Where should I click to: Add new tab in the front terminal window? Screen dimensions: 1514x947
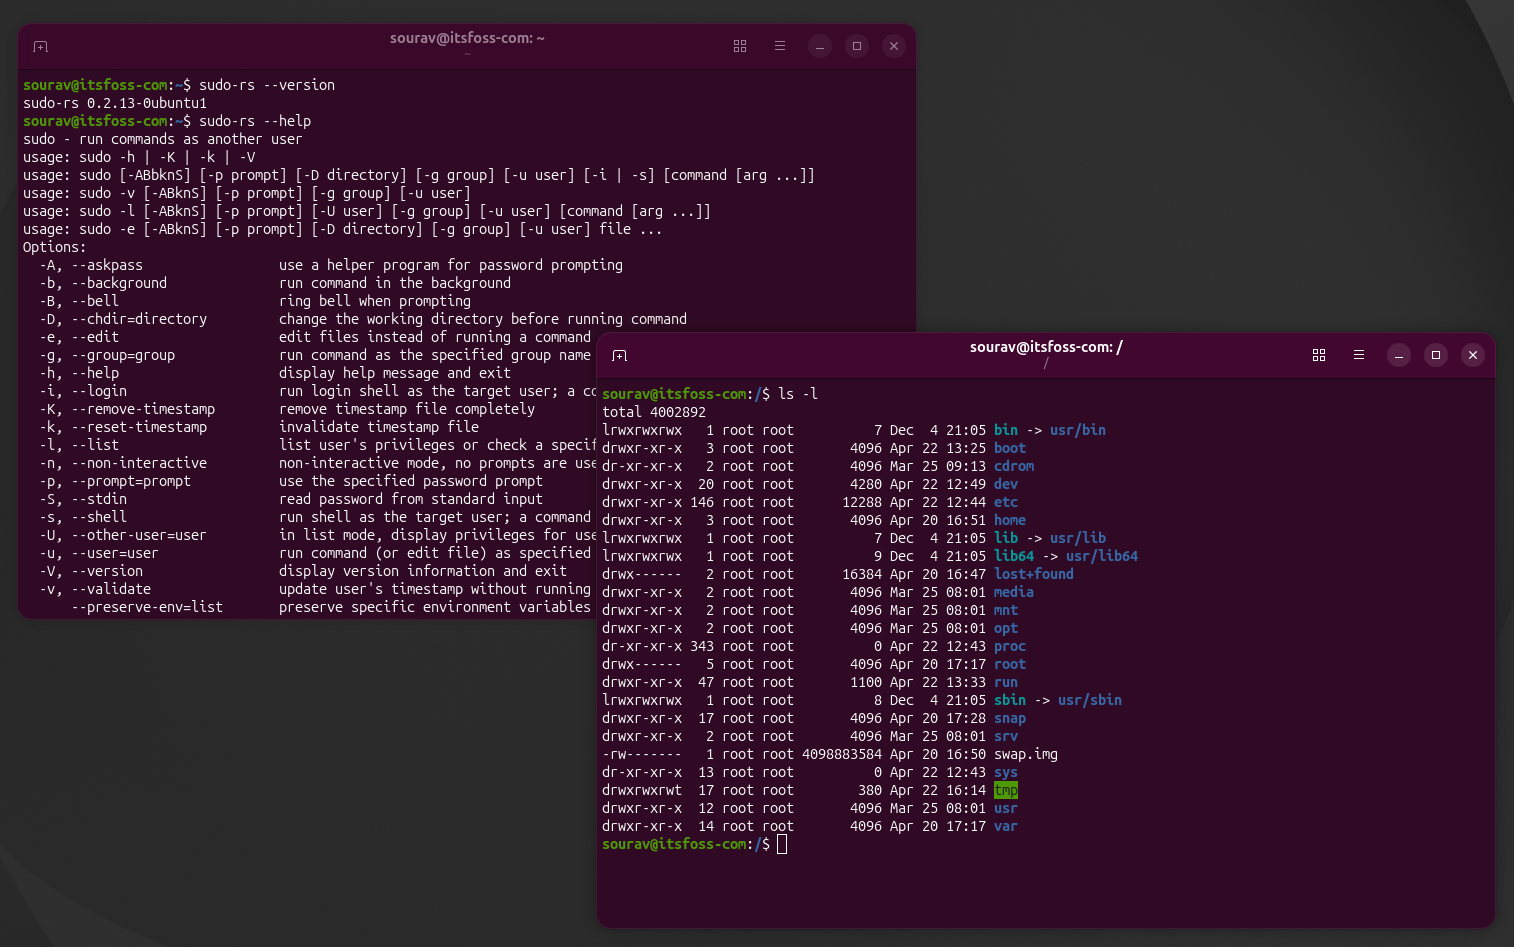pyautogui.click(x=619, y=356)
